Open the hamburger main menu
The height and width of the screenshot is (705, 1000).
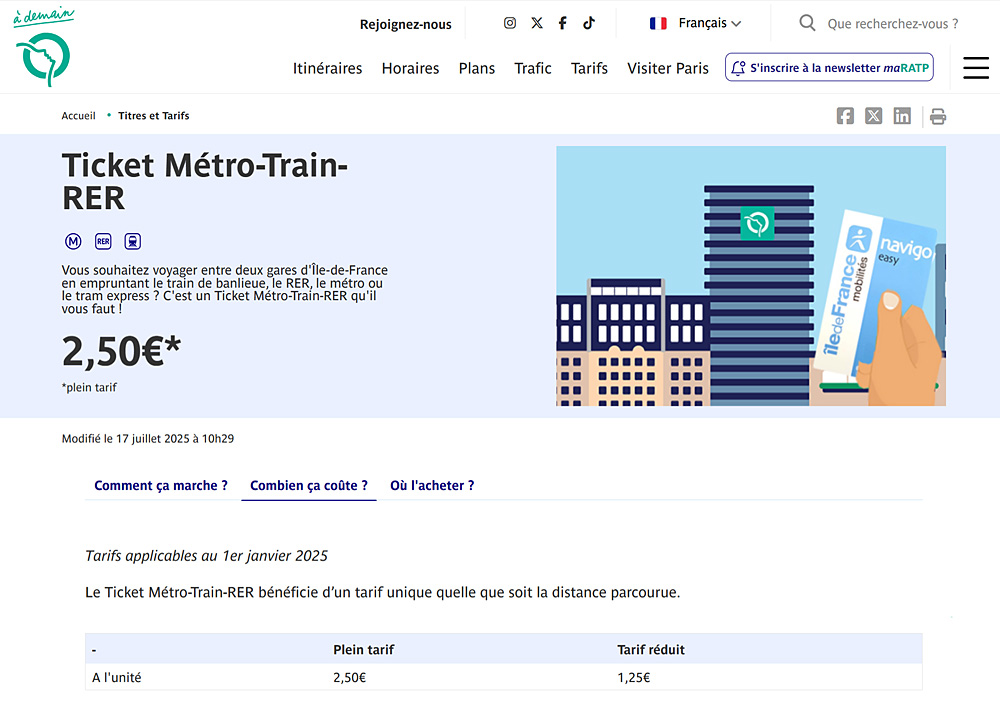(975, 68)
